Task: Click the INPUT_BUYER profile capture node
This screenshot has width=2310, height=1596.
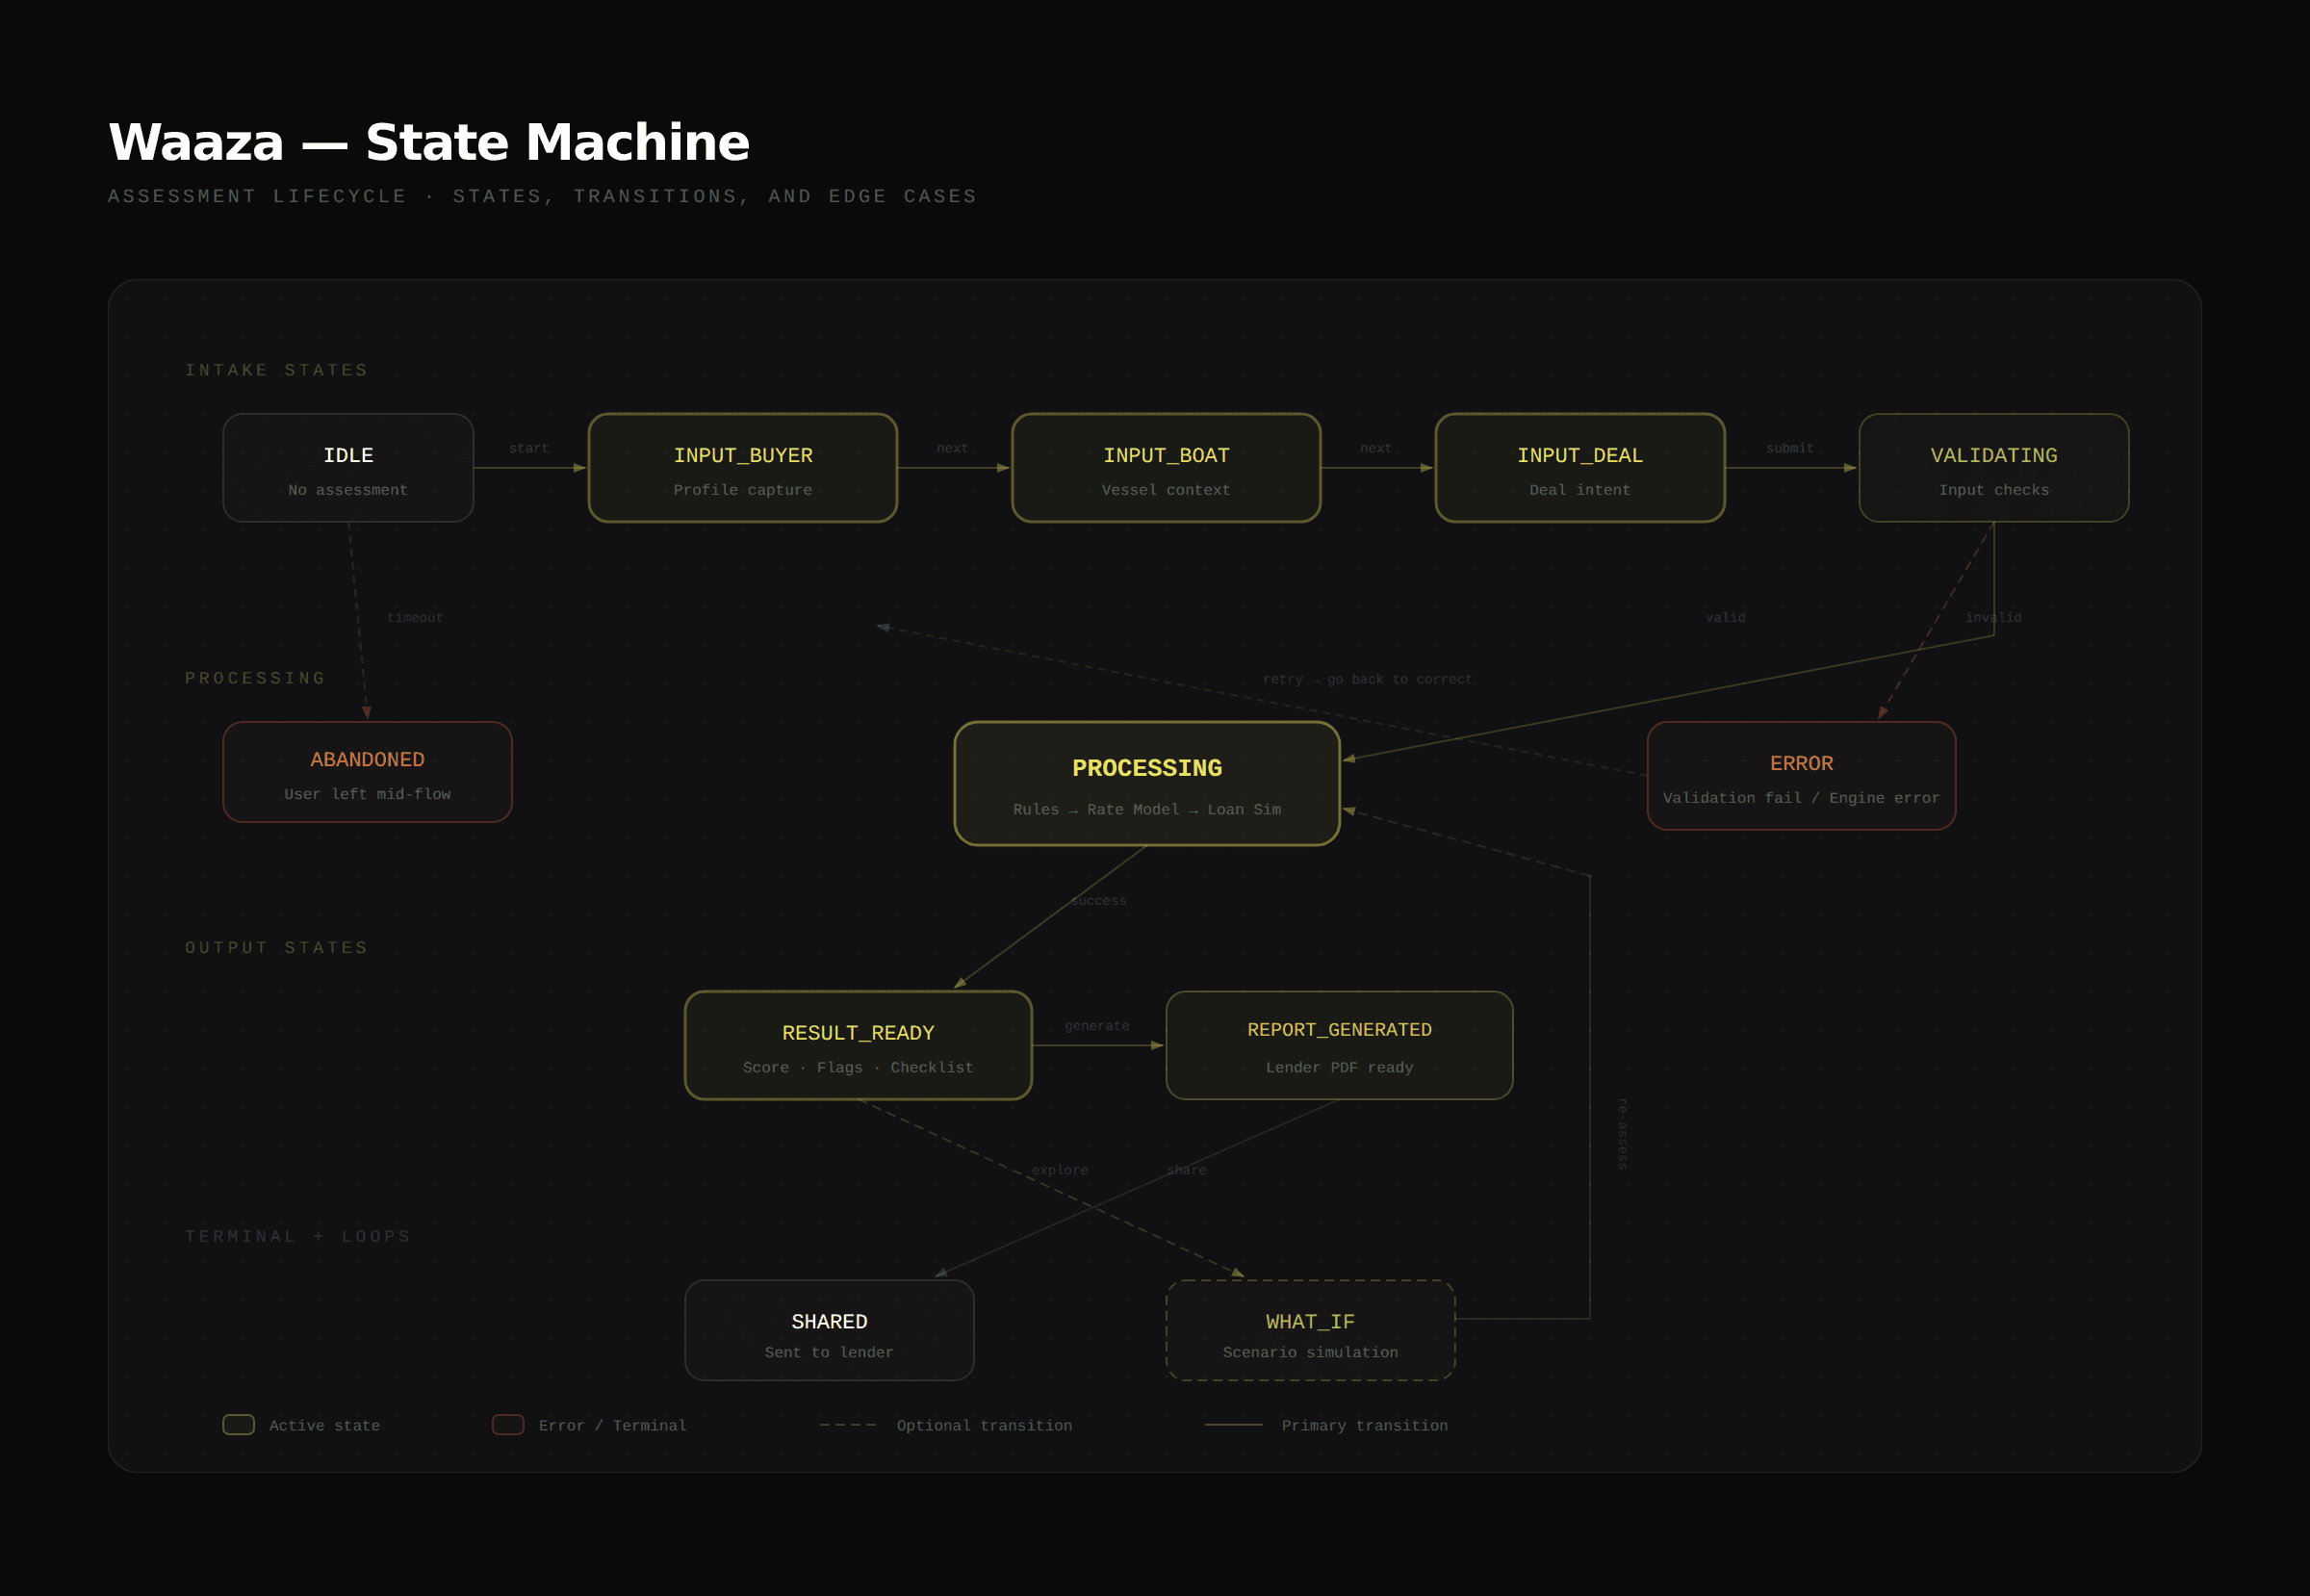Action: pos(742,468)
